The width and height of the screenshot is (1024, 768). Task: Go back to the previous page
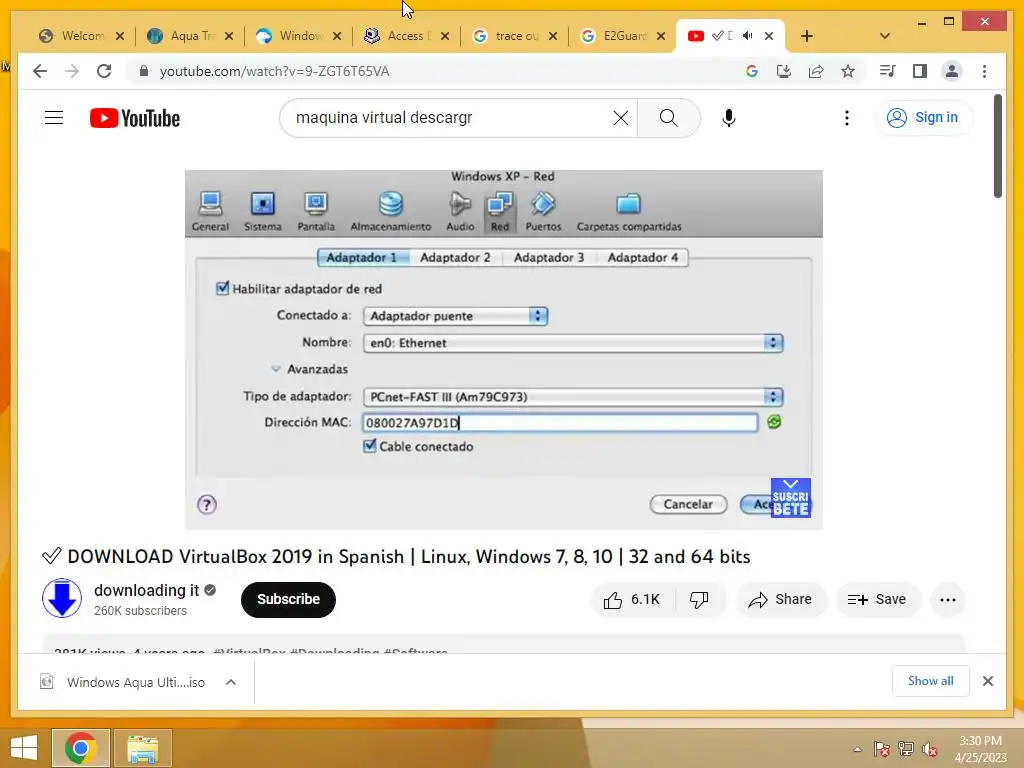click(40, 71)
